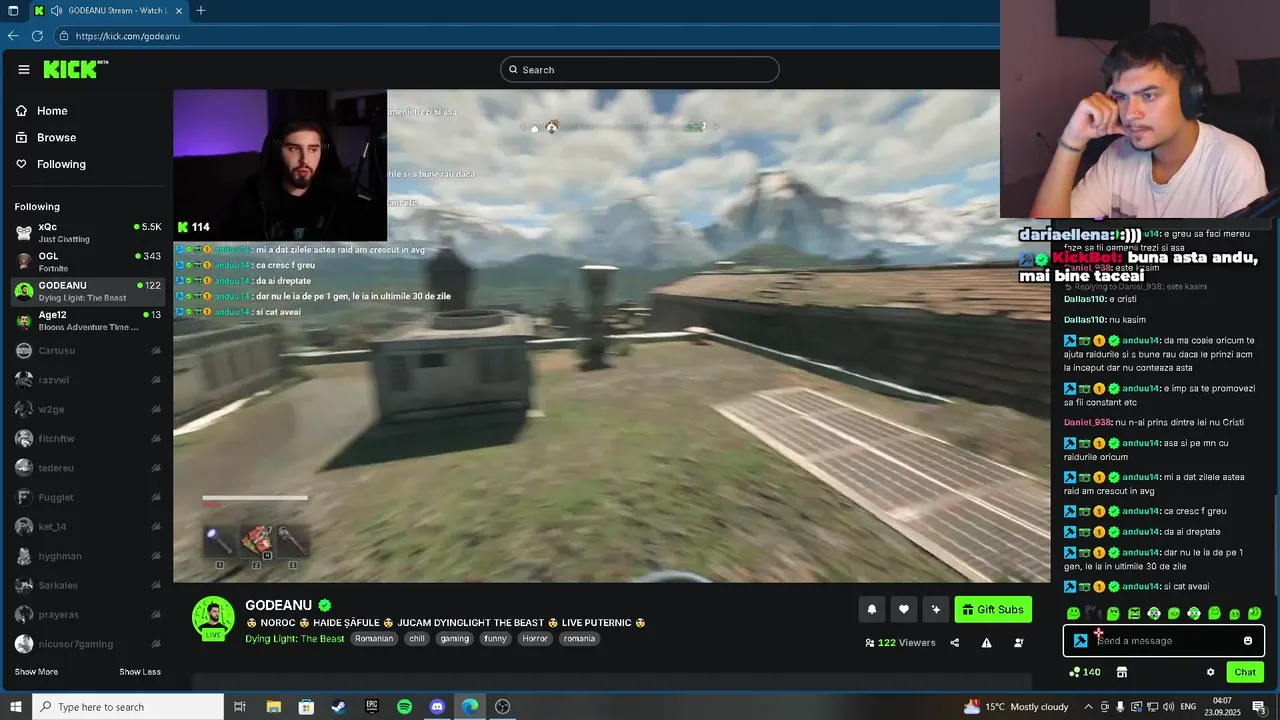Open offline channel tedereu
The image size is (1280, 720).
pos(88,468)
